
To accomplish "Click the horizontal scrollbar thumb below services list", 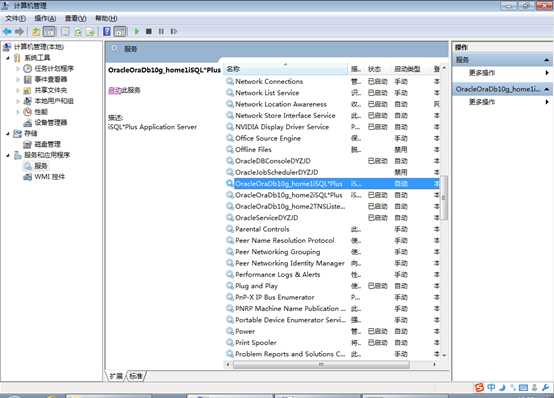I will 321,364.
